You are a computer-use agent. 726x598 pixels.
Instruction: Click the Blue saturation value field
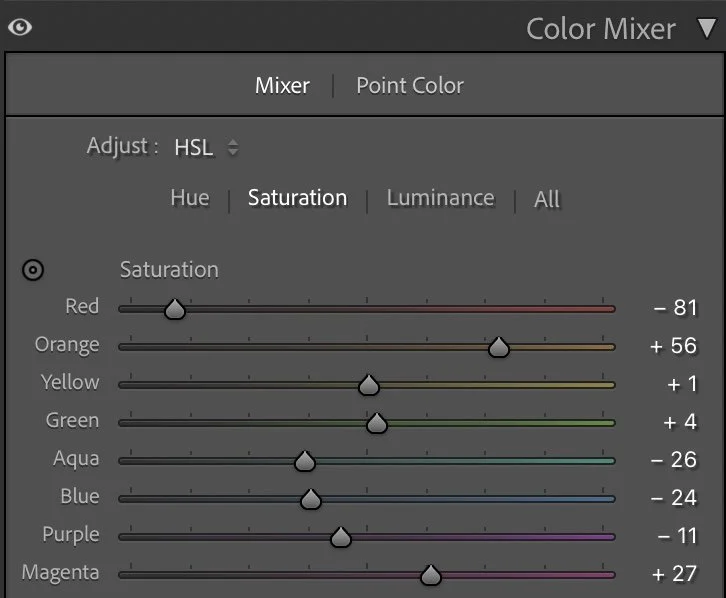674,498
